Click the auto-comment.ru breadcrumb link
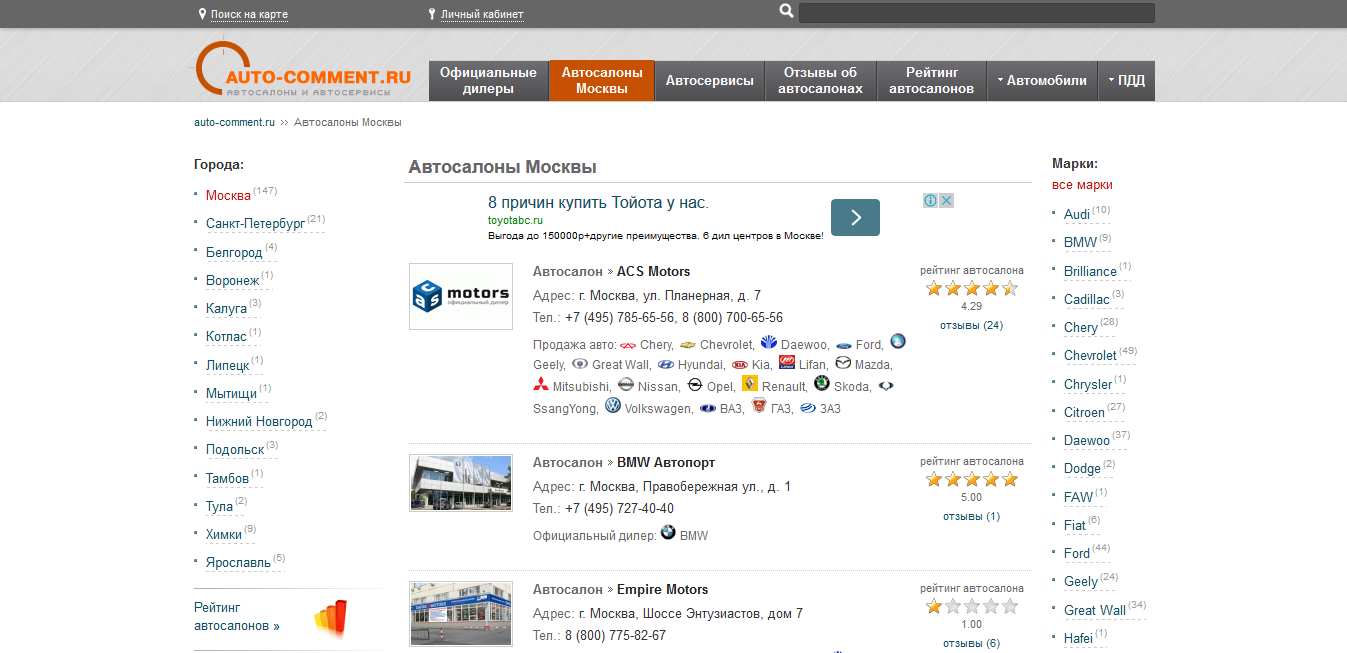 (234, 122)
